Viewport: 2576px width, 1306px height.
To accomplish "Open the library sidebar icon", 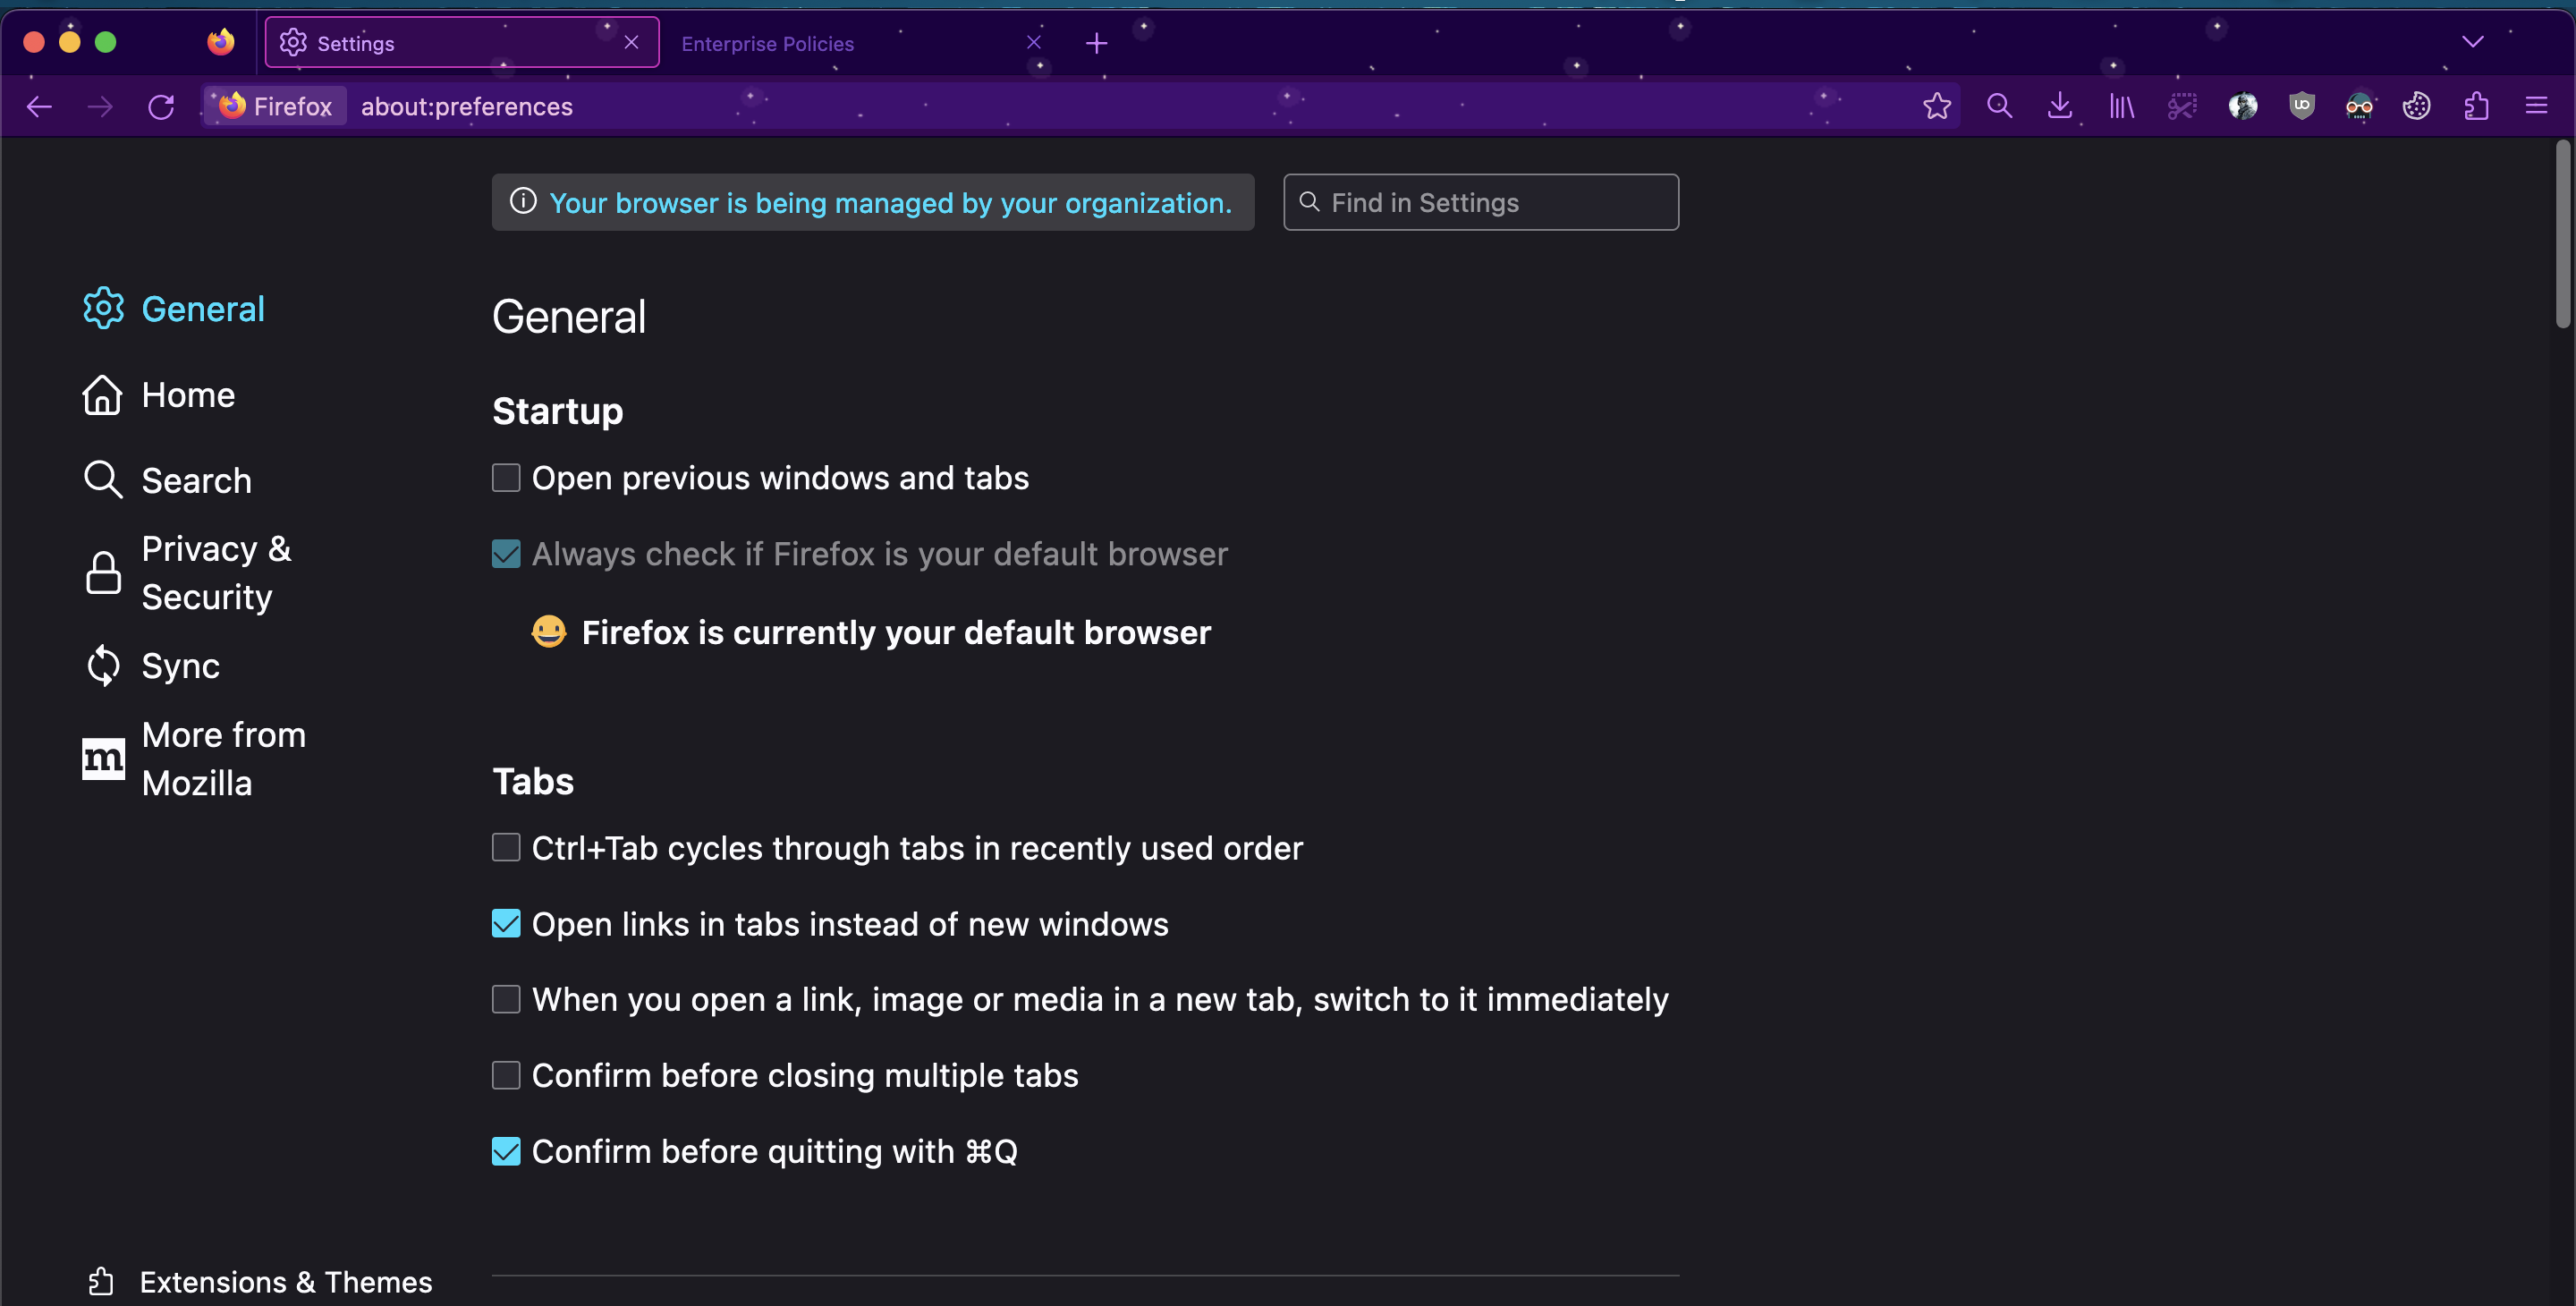I will pos(2121,106).
